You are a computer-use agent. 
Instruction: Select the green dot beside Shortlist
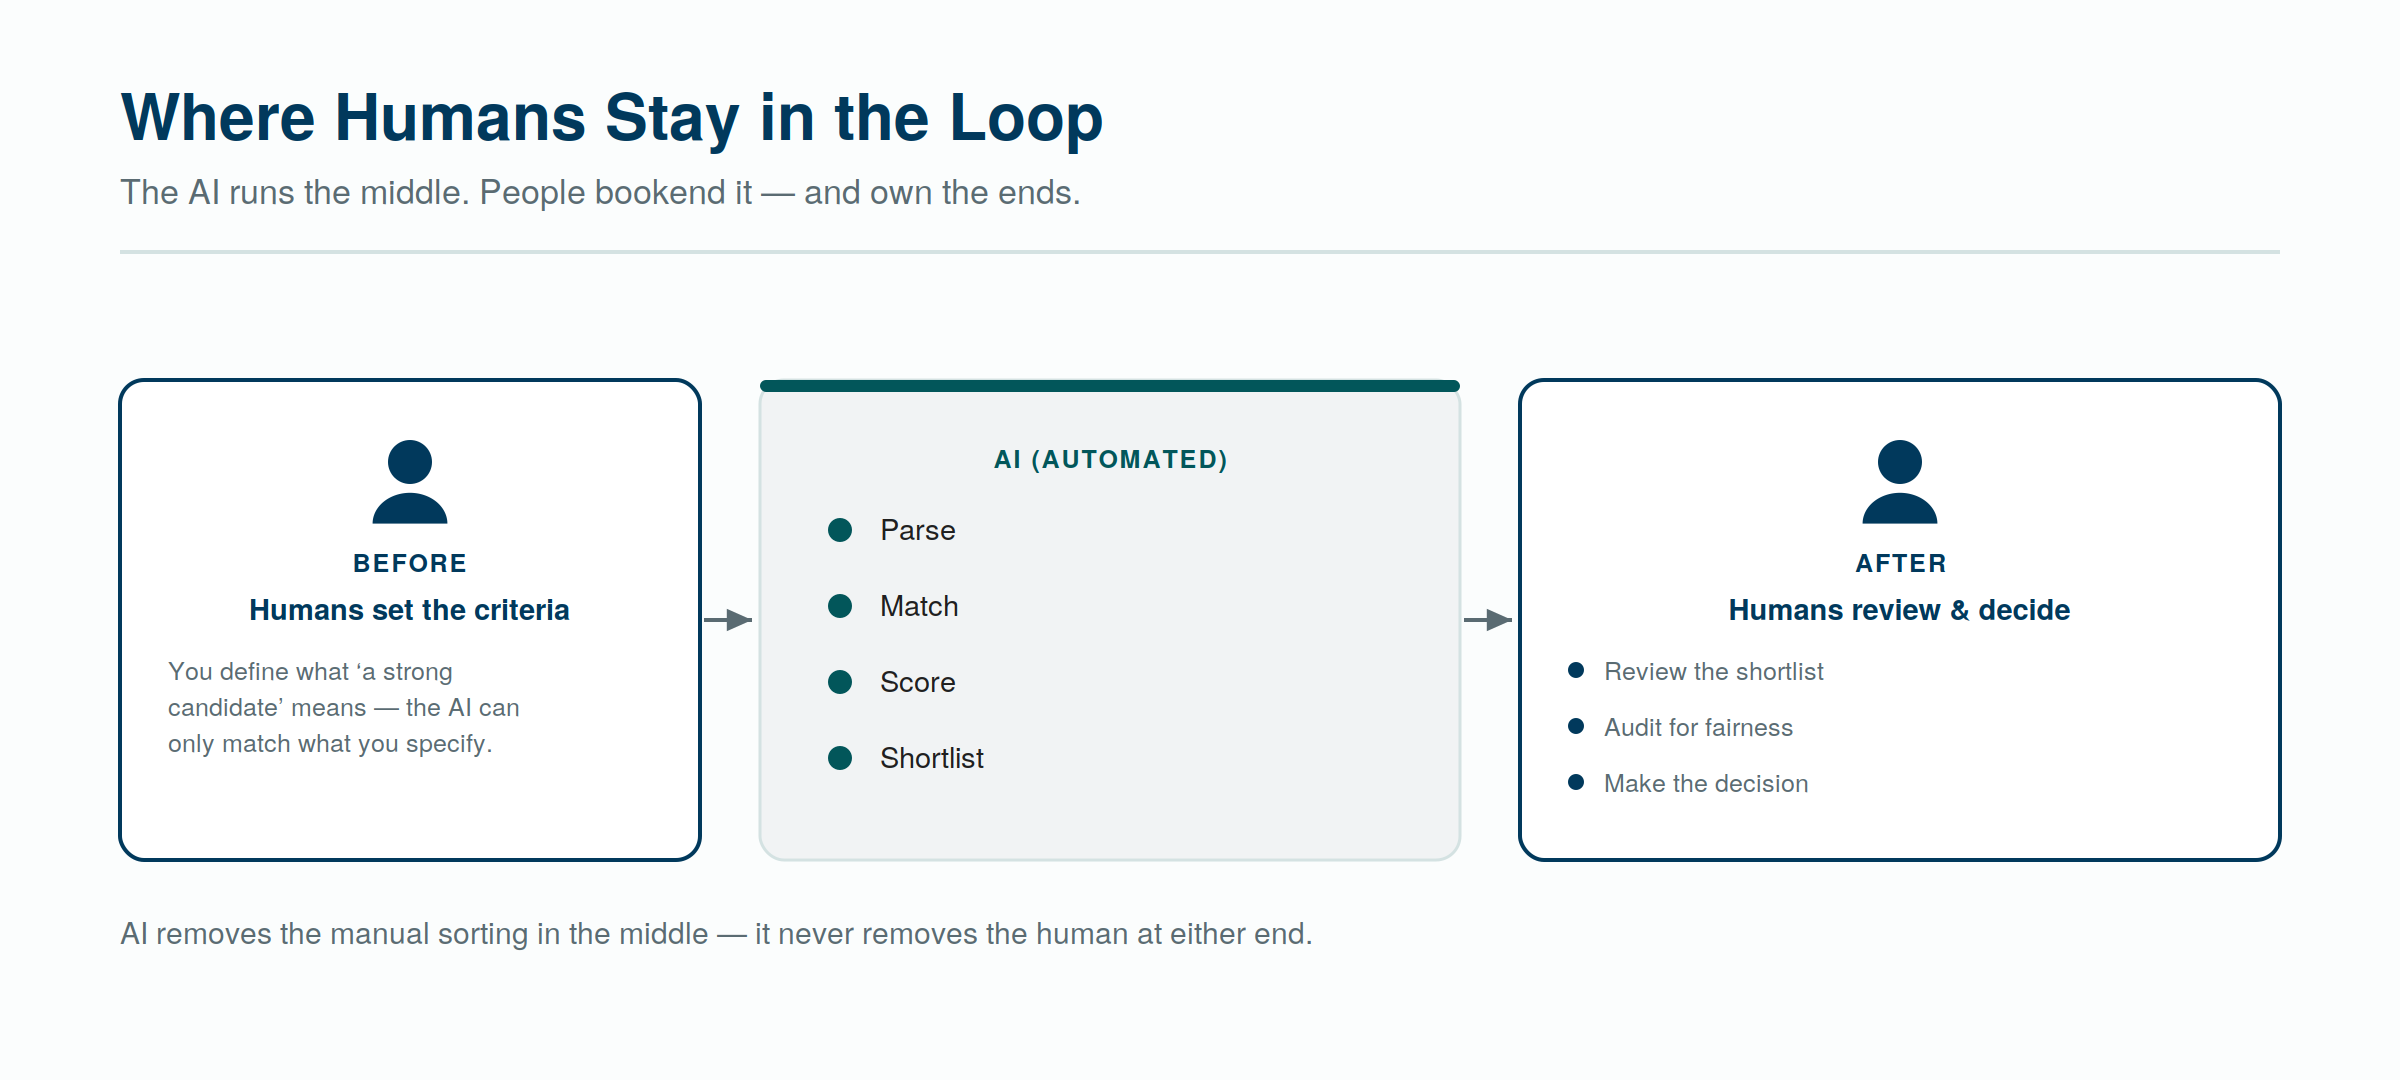click(x=840, y=758)
